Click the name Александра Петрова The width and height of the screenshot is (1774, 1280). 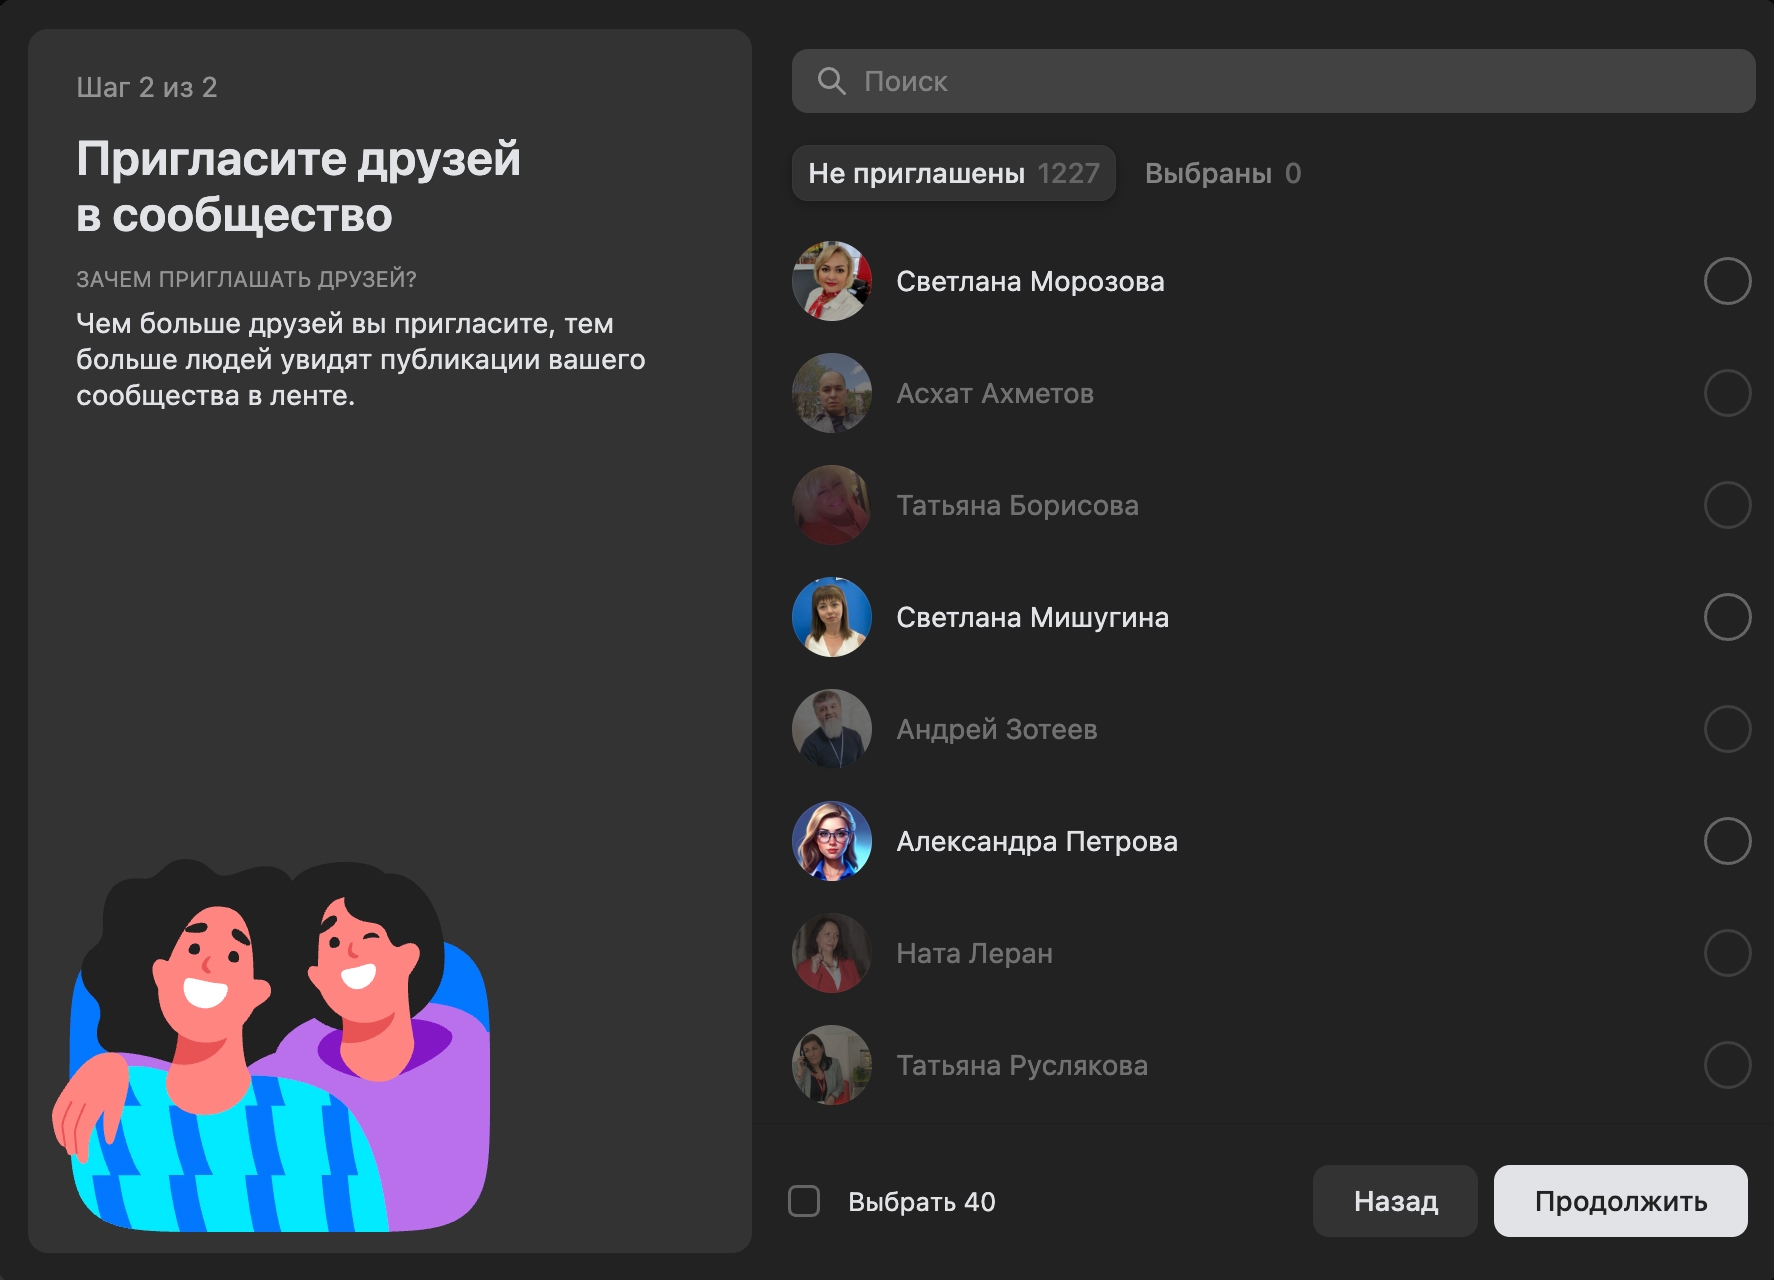(x=1037, y=842)
